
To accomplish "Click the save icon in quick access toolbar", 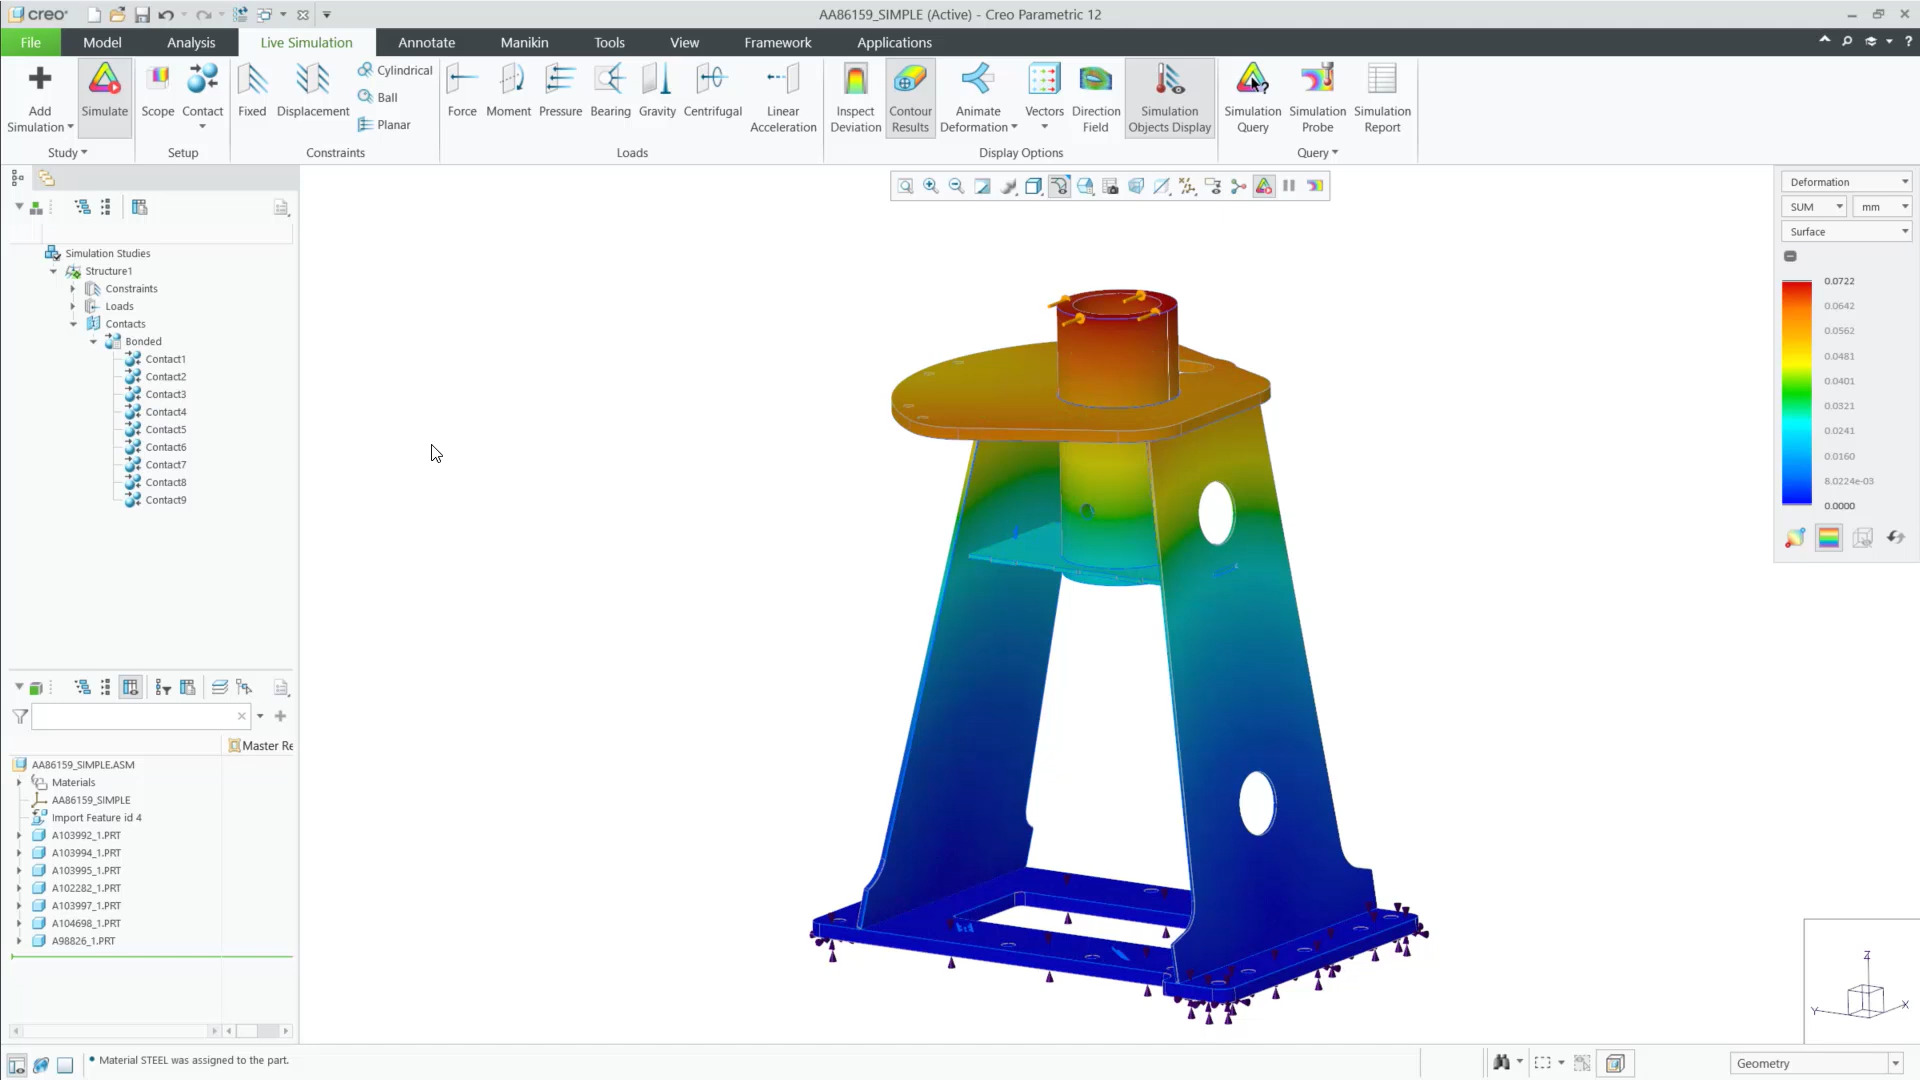I will coord(142,15).
